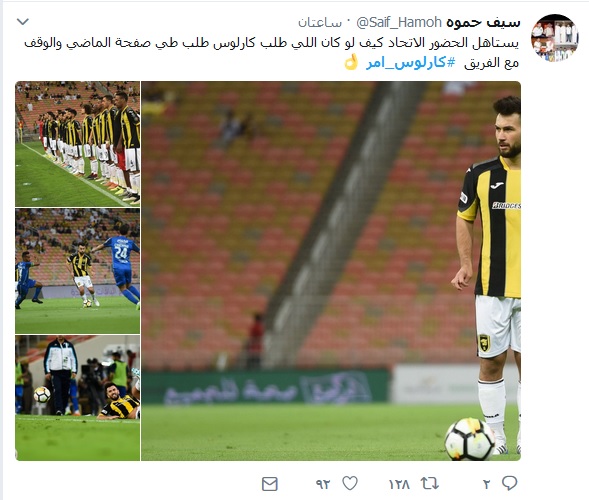Click the reply count ٢
The width and height of the screenshot is (589, 500).
point(486,485)
